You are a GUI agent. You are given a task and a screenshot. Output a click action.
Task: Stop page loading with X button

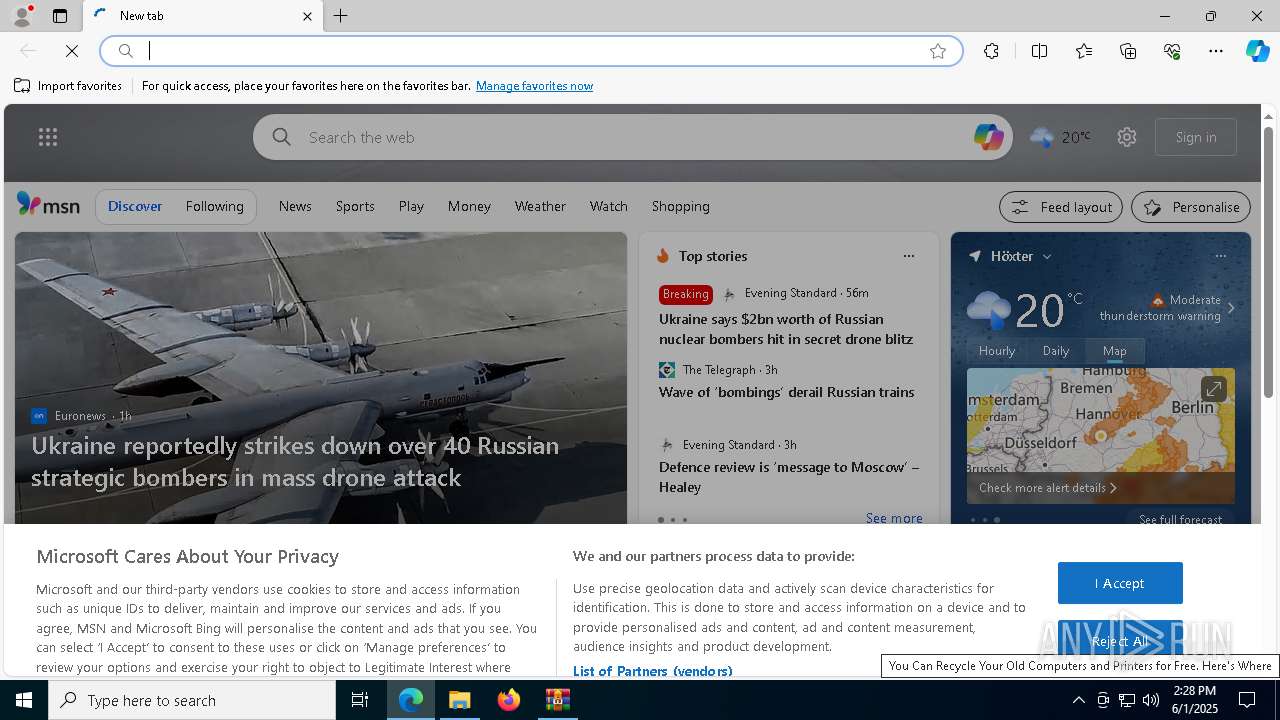72,51
